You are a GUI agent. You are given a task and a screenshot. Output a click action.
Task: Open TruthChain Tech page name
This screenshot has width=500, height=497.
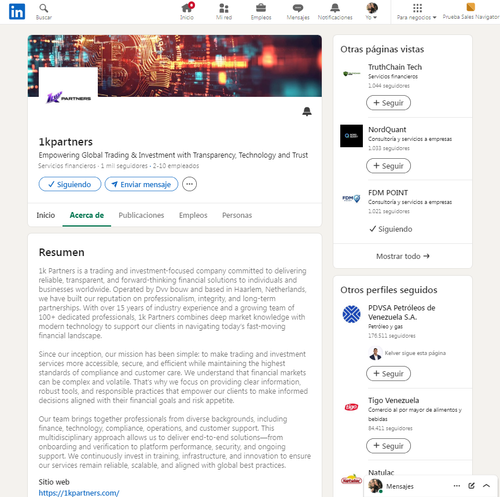395,67
